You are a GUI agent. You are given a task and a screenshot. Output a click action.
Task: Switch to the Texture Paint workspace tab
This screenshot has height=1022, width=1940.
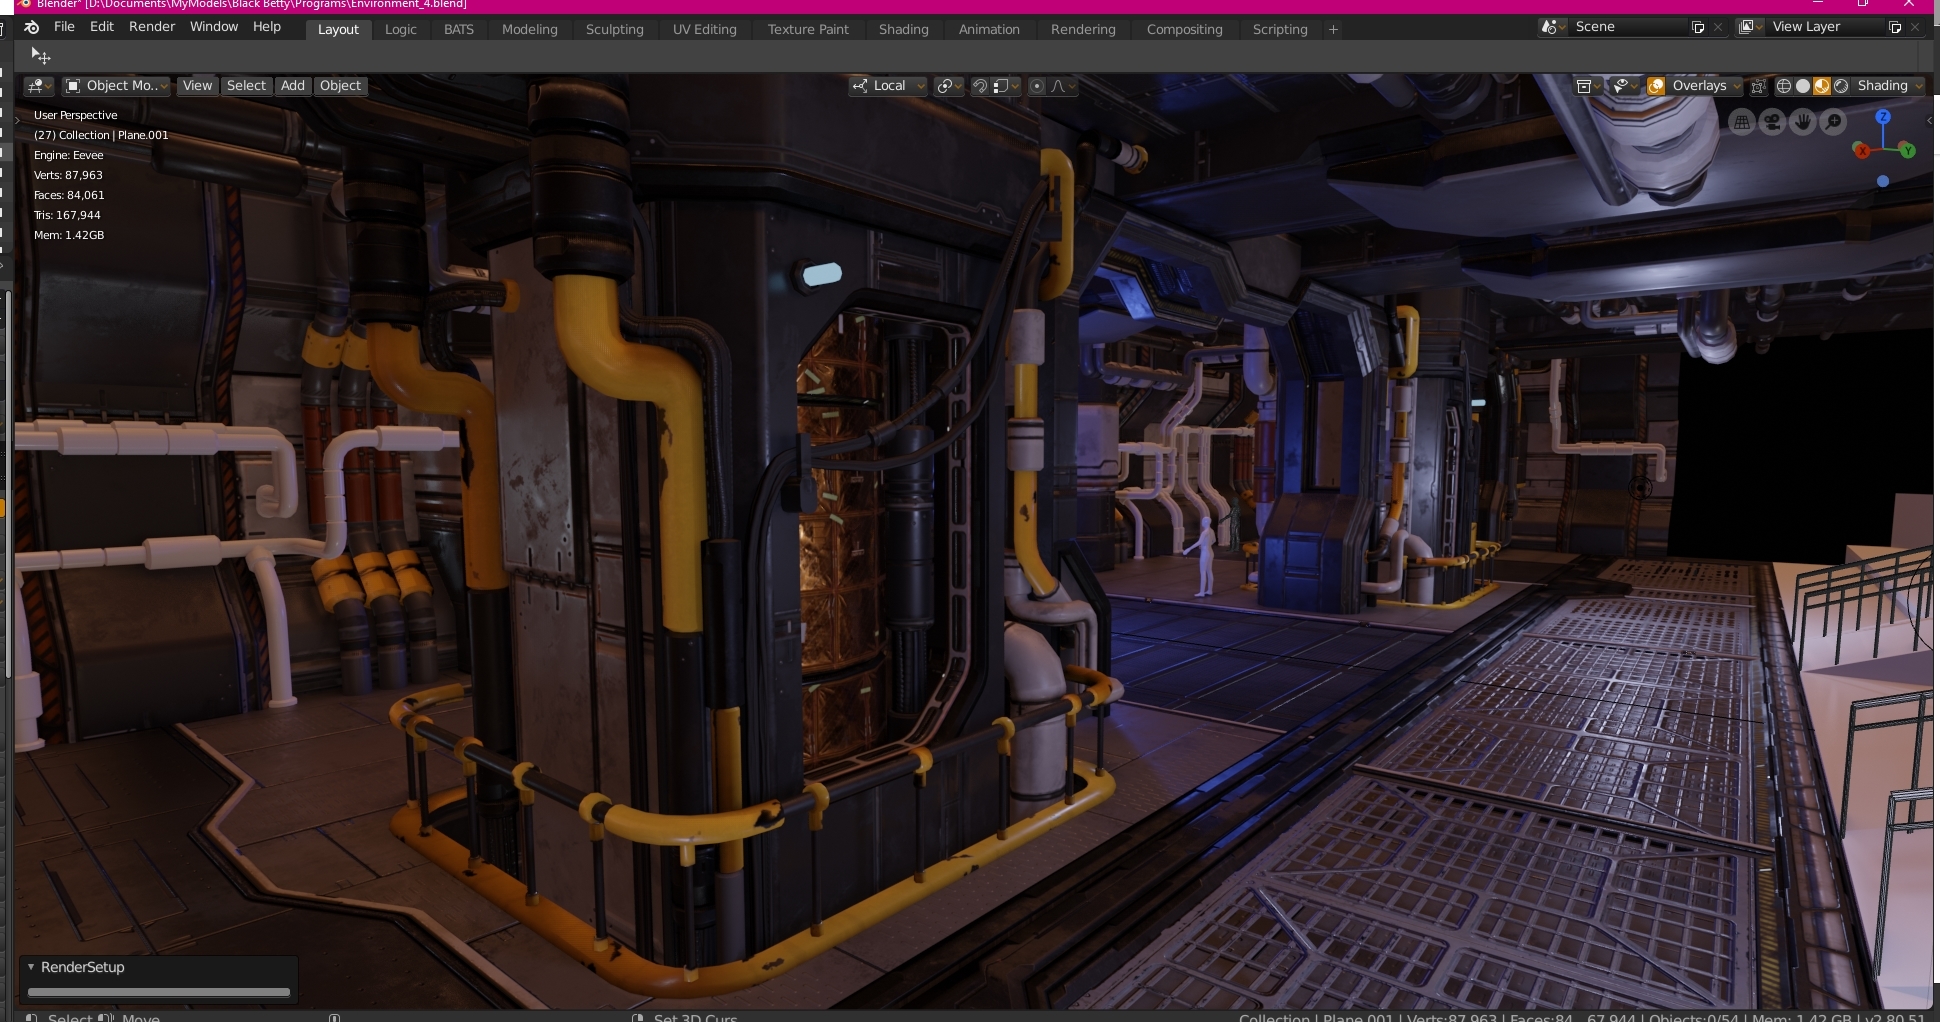tap(808, 30)
